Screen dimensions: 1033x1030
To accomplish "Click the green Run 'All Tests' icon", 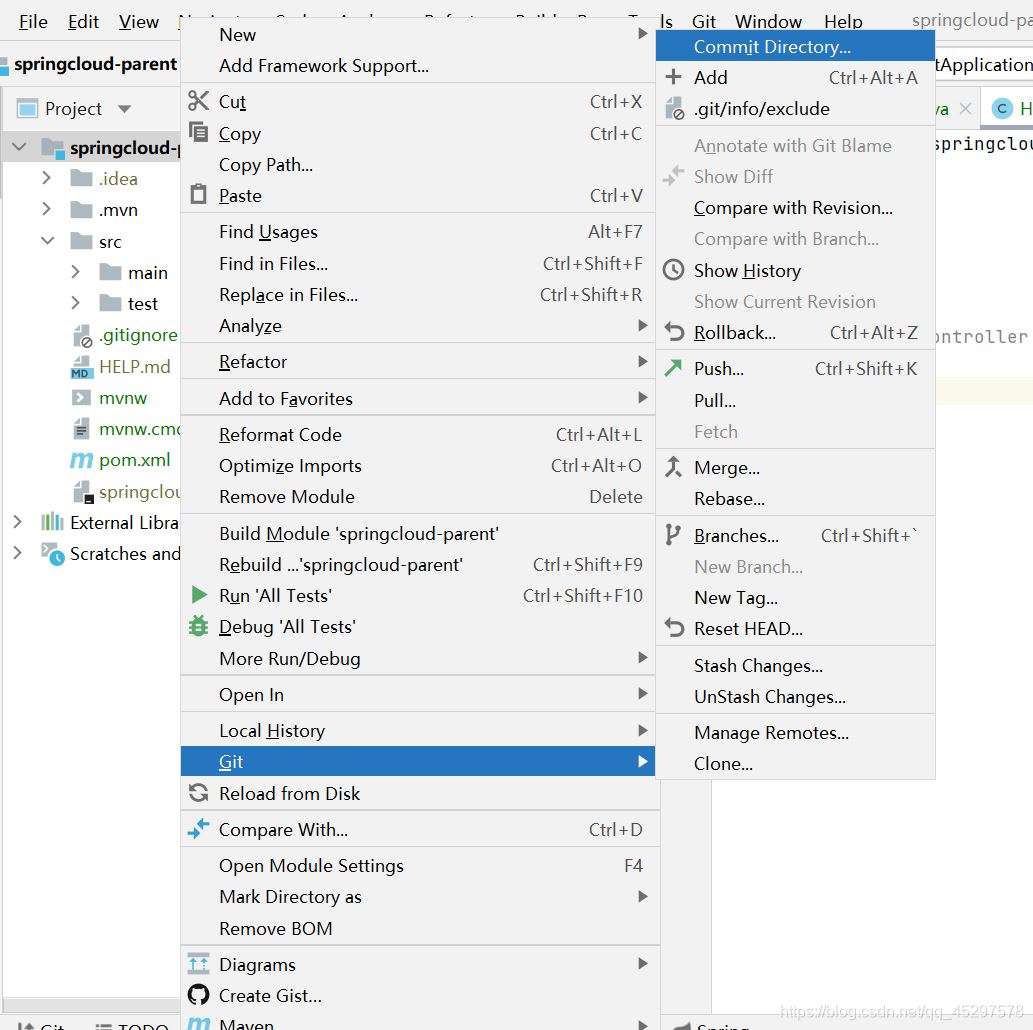I will click(199, 595).
